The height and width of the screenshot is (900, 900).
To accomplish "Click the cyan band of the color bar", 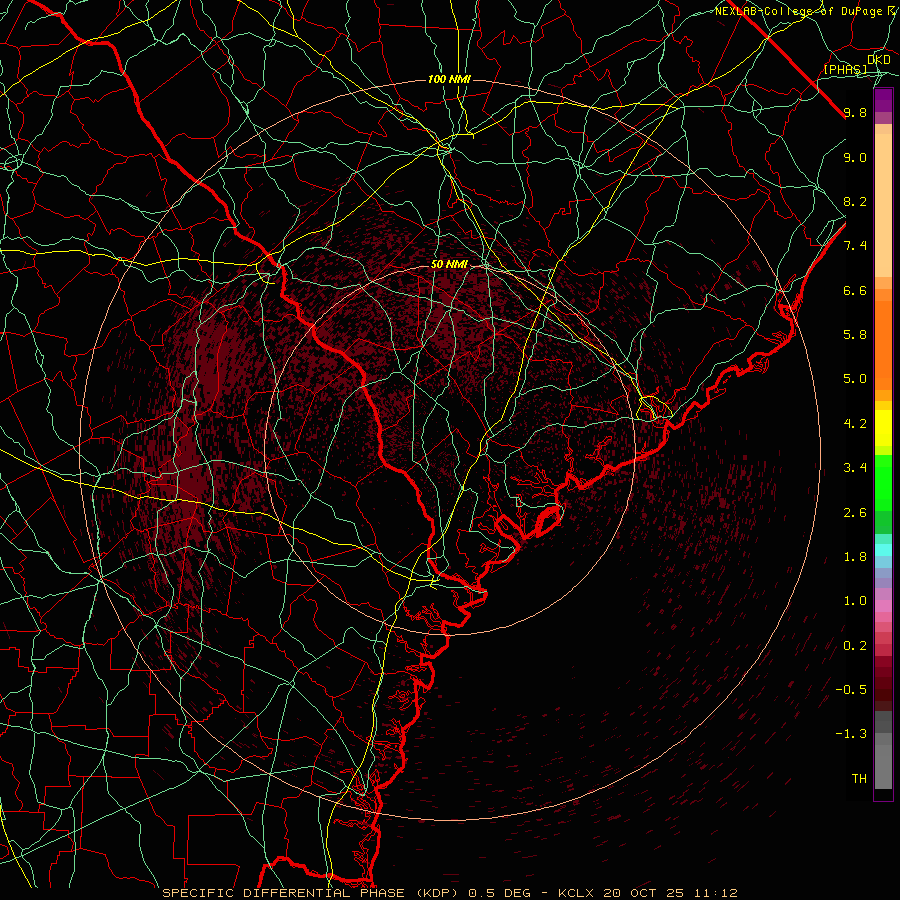I will click(883, 549).
